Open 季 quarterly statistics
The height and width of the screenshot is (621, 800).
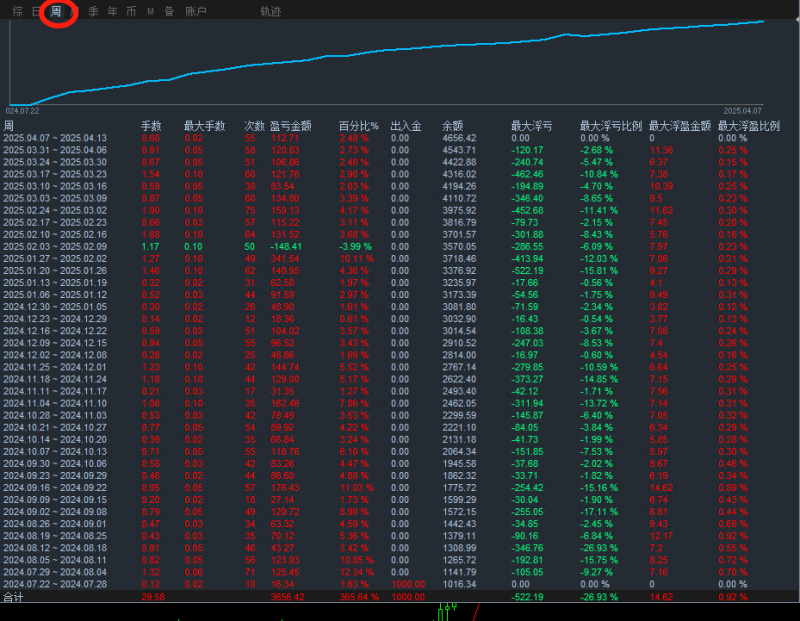point(90,13)
